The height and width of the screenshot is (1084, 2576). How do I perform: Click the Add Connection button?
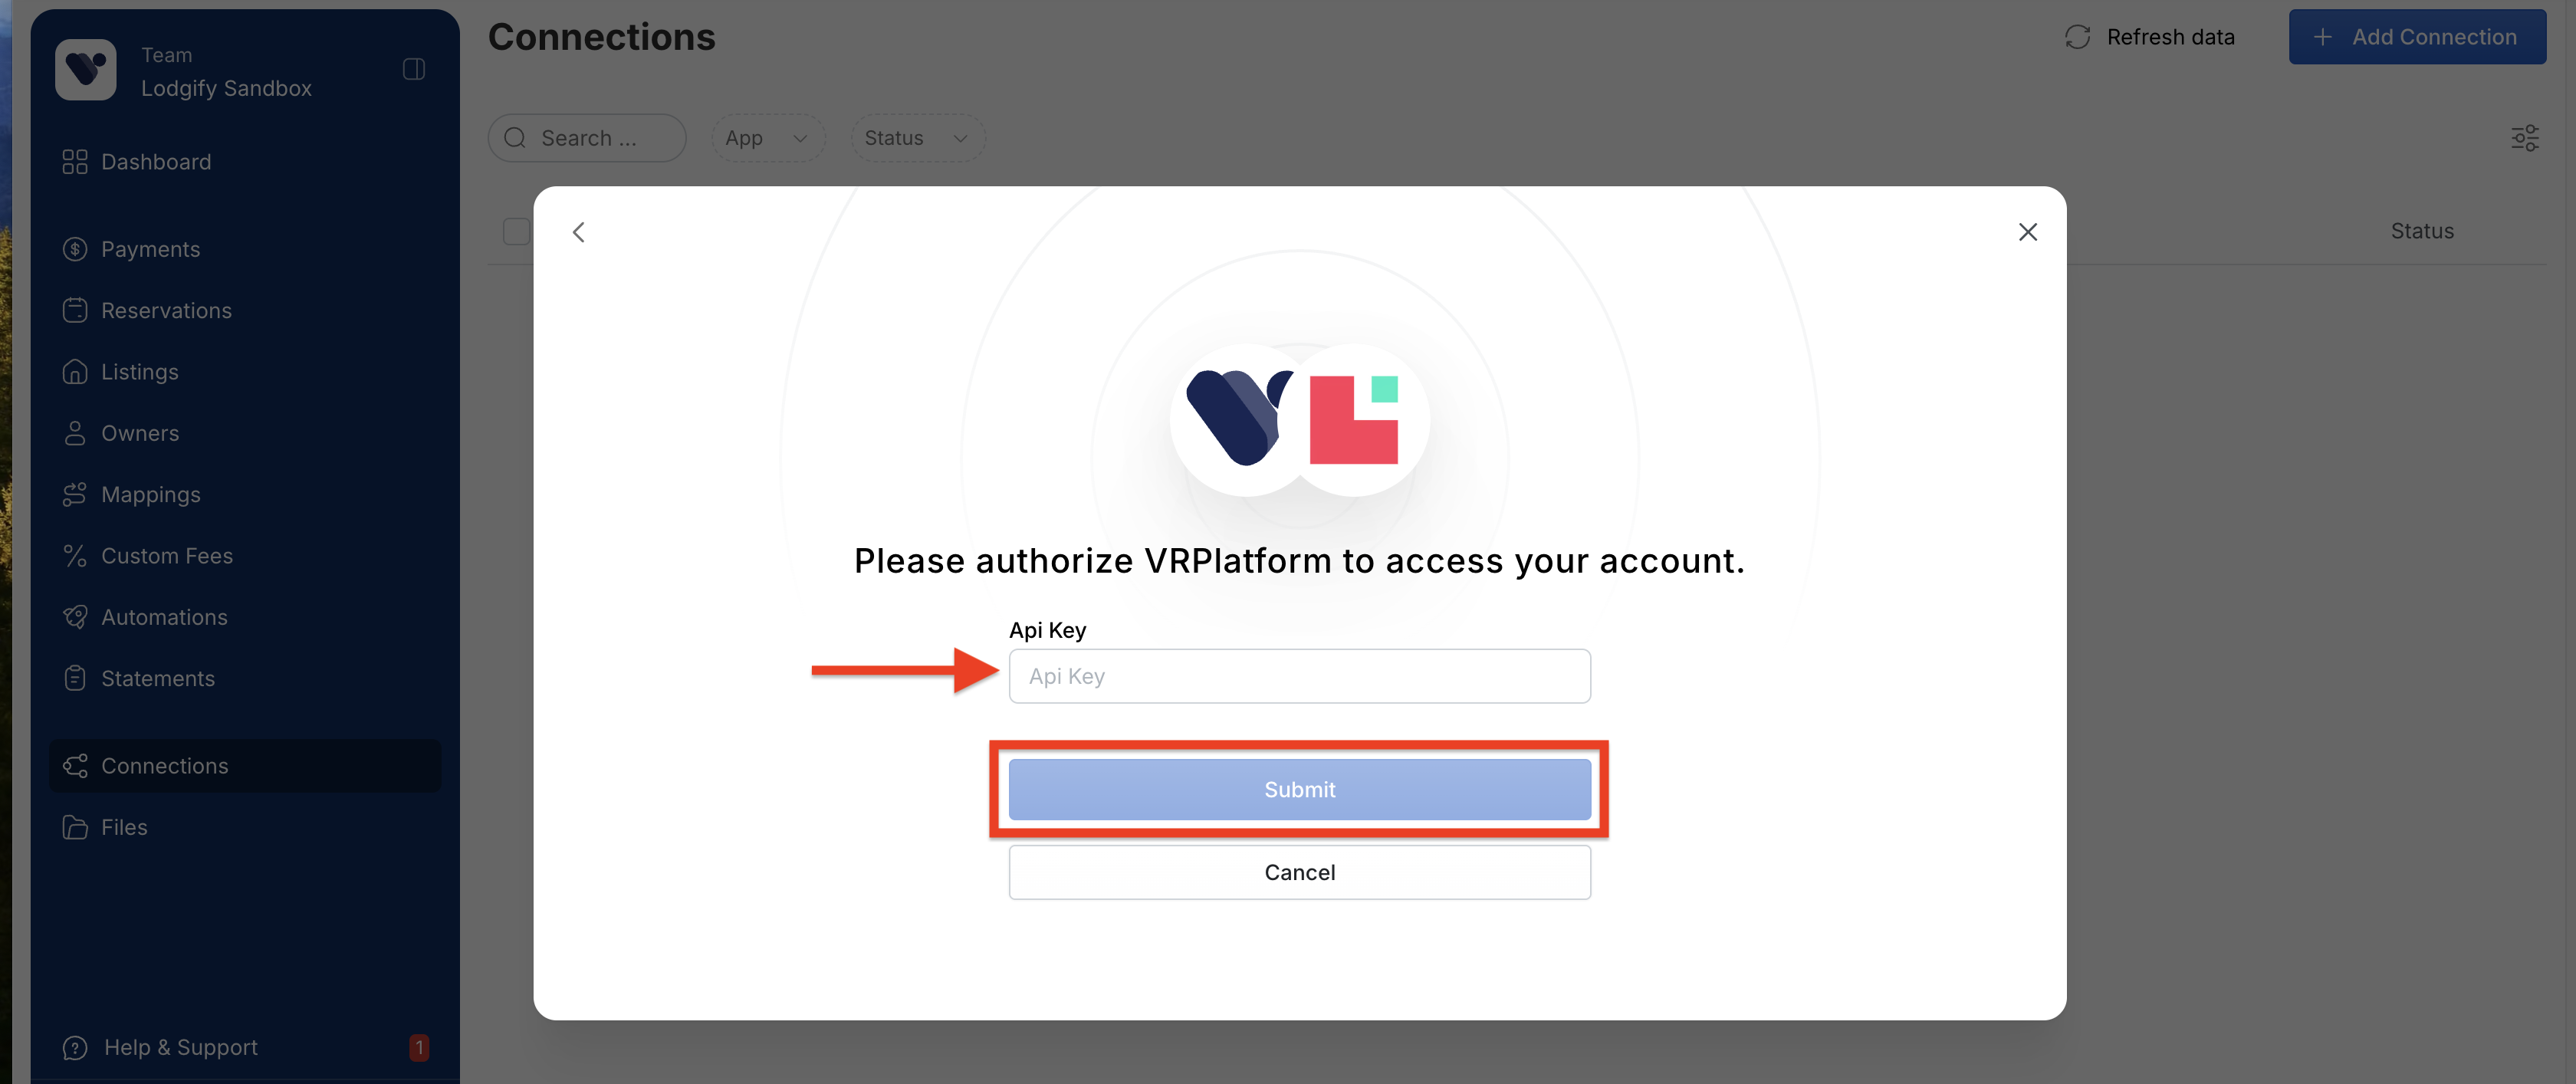pyautogui.click(x=2417, y=37)
